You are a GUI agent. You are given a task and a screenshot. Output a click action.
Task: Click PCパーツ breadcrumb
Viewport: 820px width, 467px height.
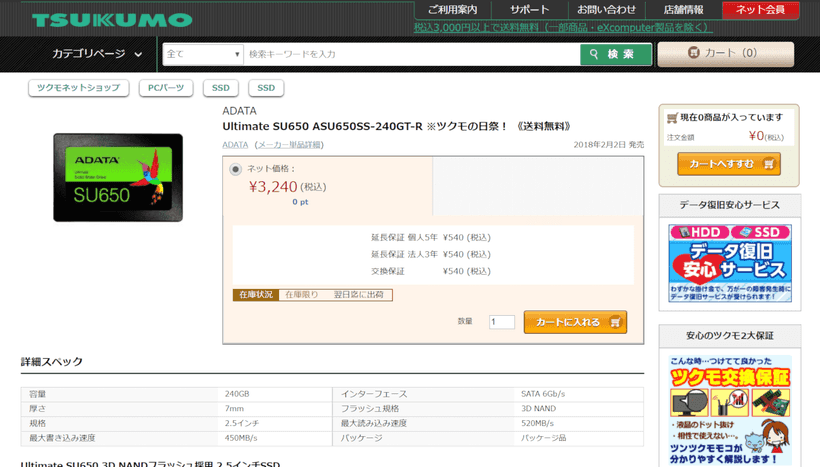coord(166,87)
